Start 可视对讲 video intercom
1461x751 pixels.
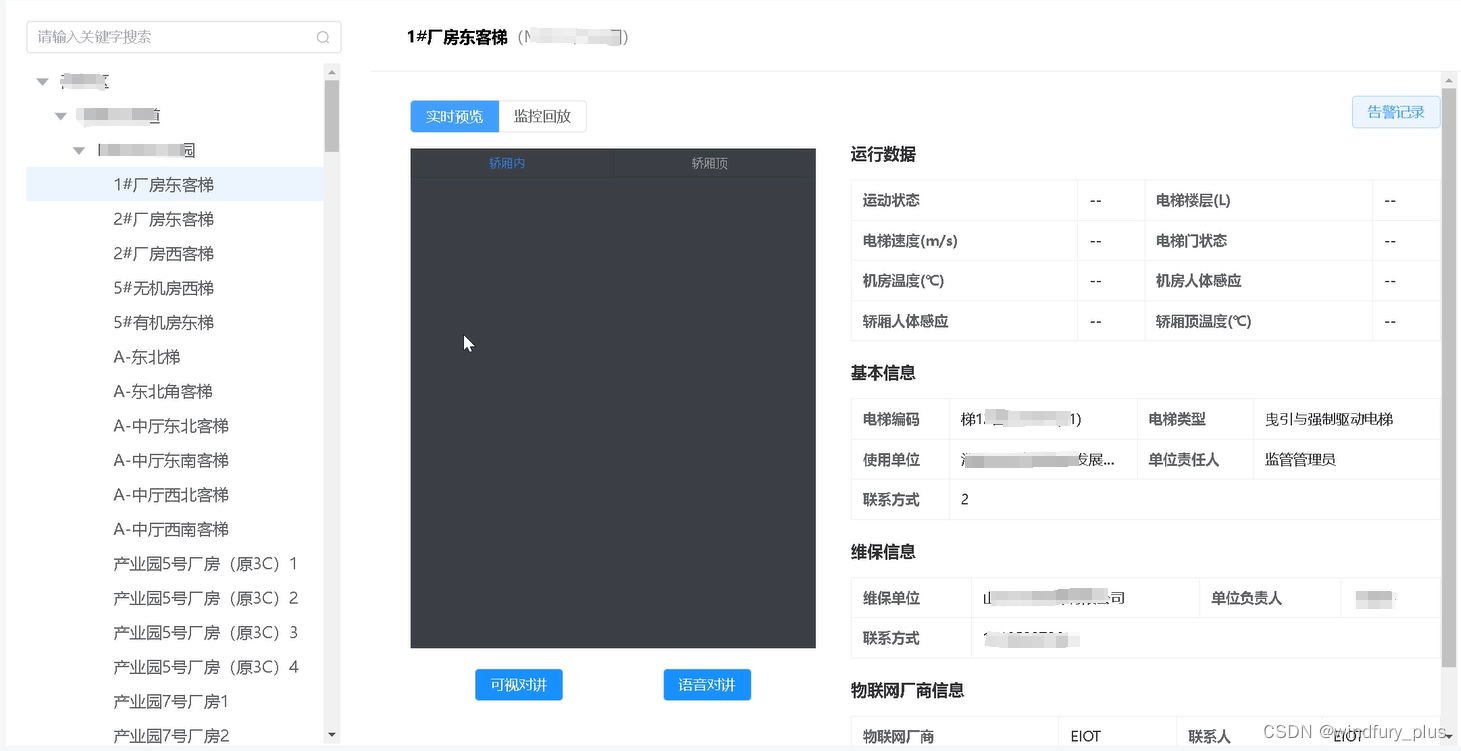519,685
